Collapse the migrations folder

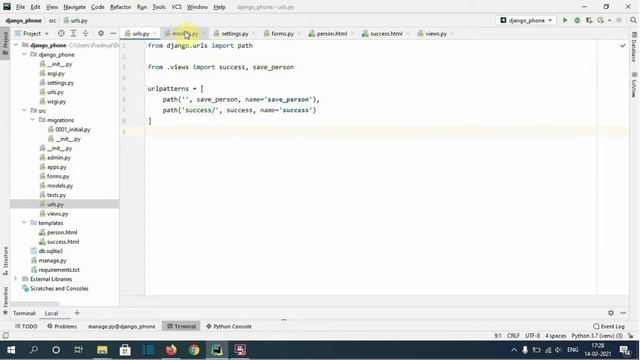33,120
